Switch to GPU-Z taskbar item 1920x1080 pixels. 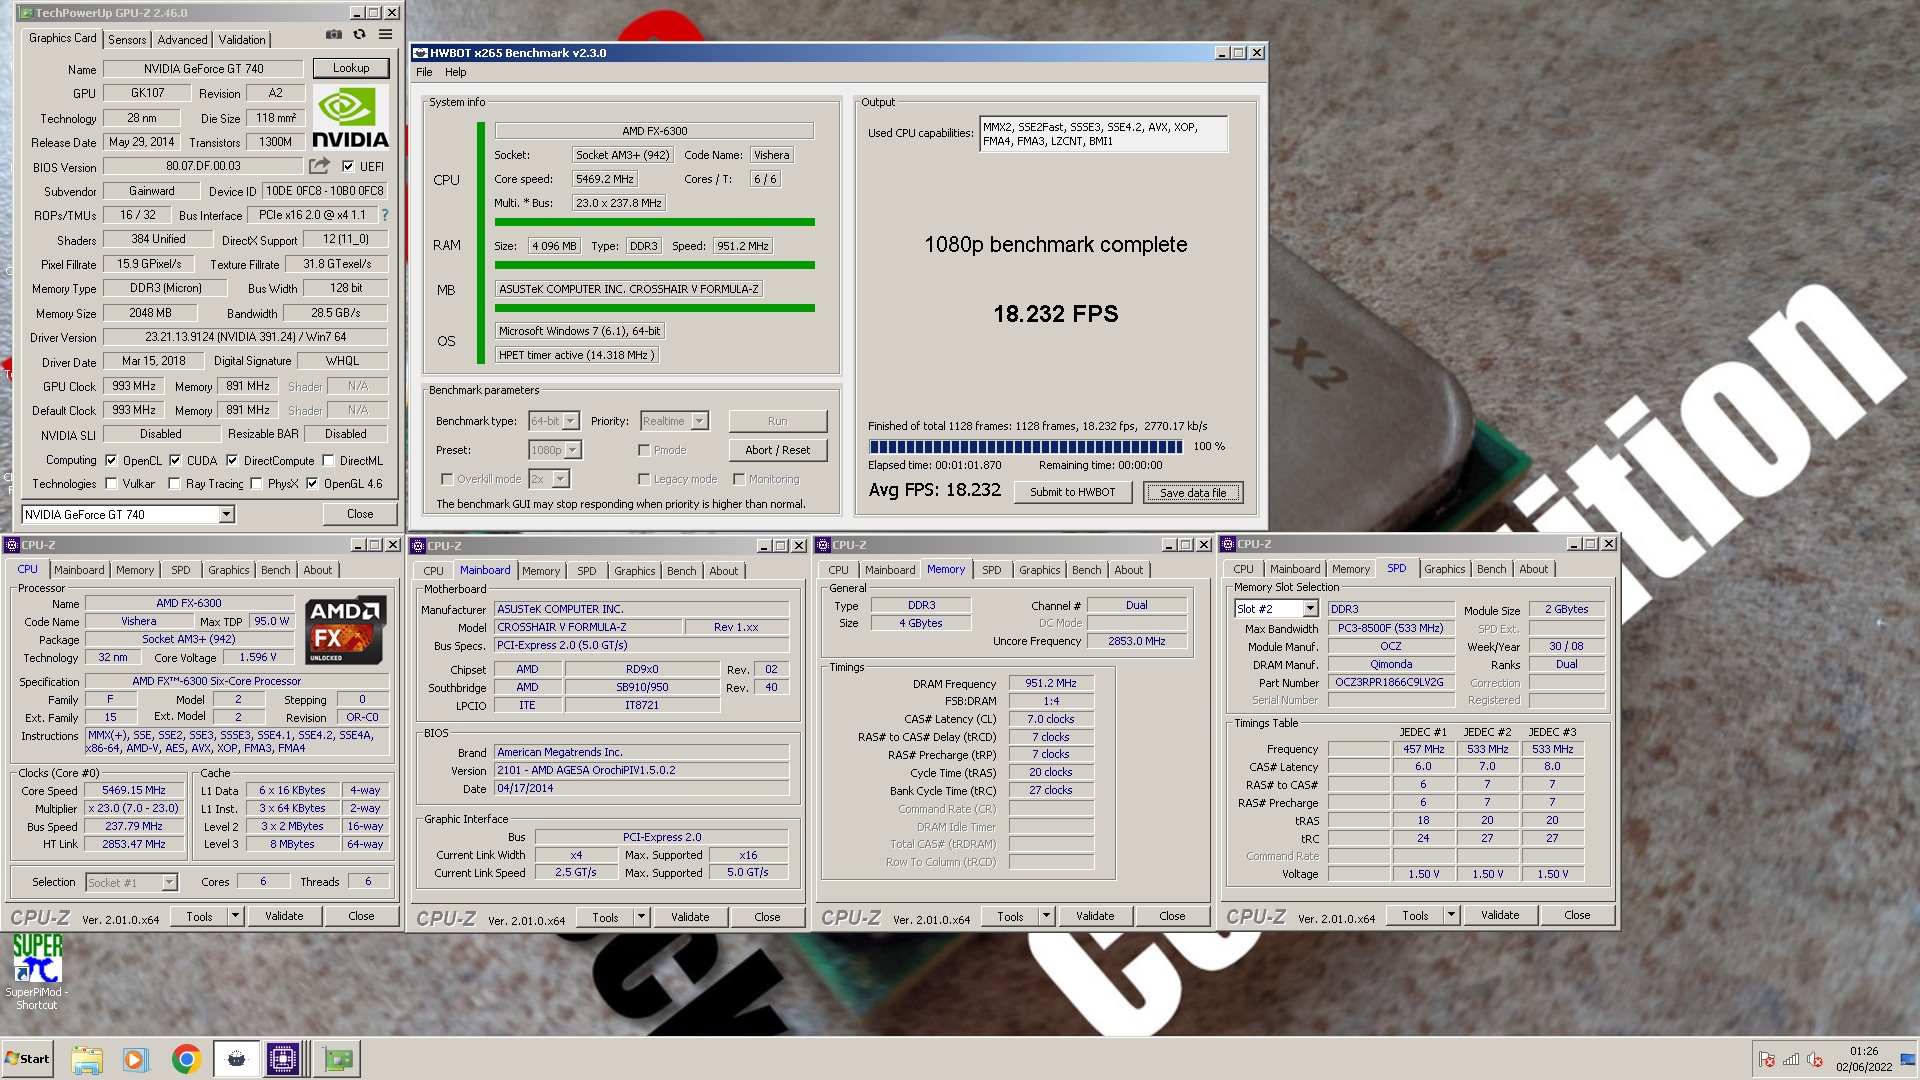coord(338,1059)
